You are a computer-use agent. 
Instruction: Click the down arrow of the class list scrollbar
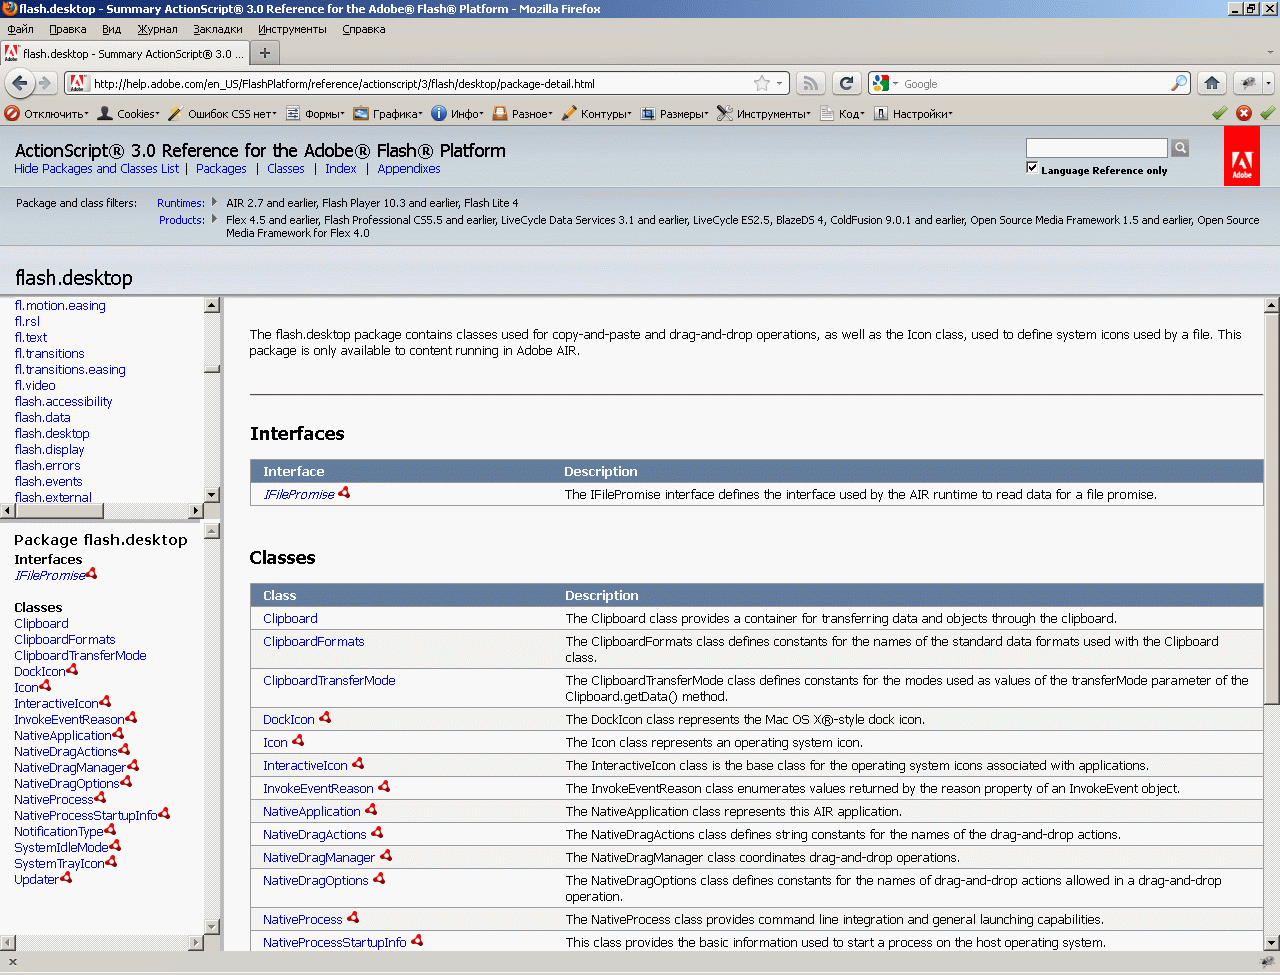tap(212, 927)
